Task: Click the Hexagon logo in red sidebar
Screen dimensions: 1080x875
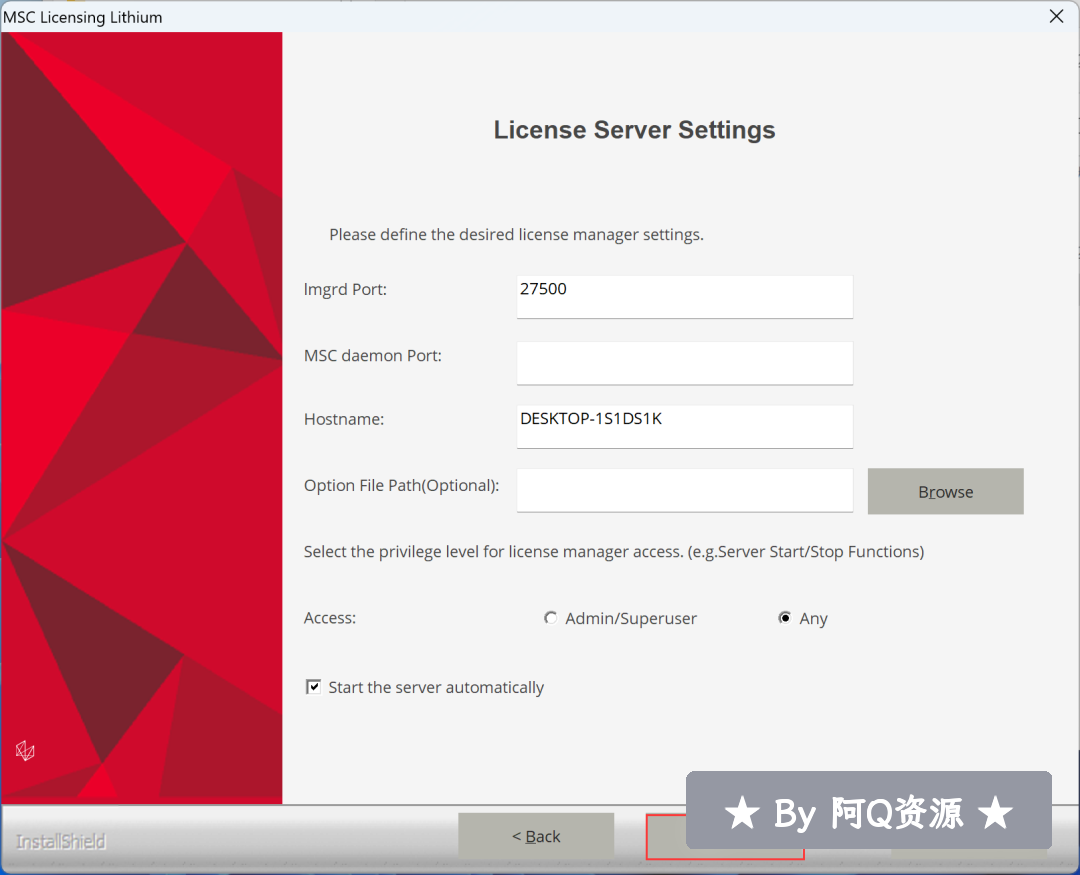Action: (x=25, y=750)
